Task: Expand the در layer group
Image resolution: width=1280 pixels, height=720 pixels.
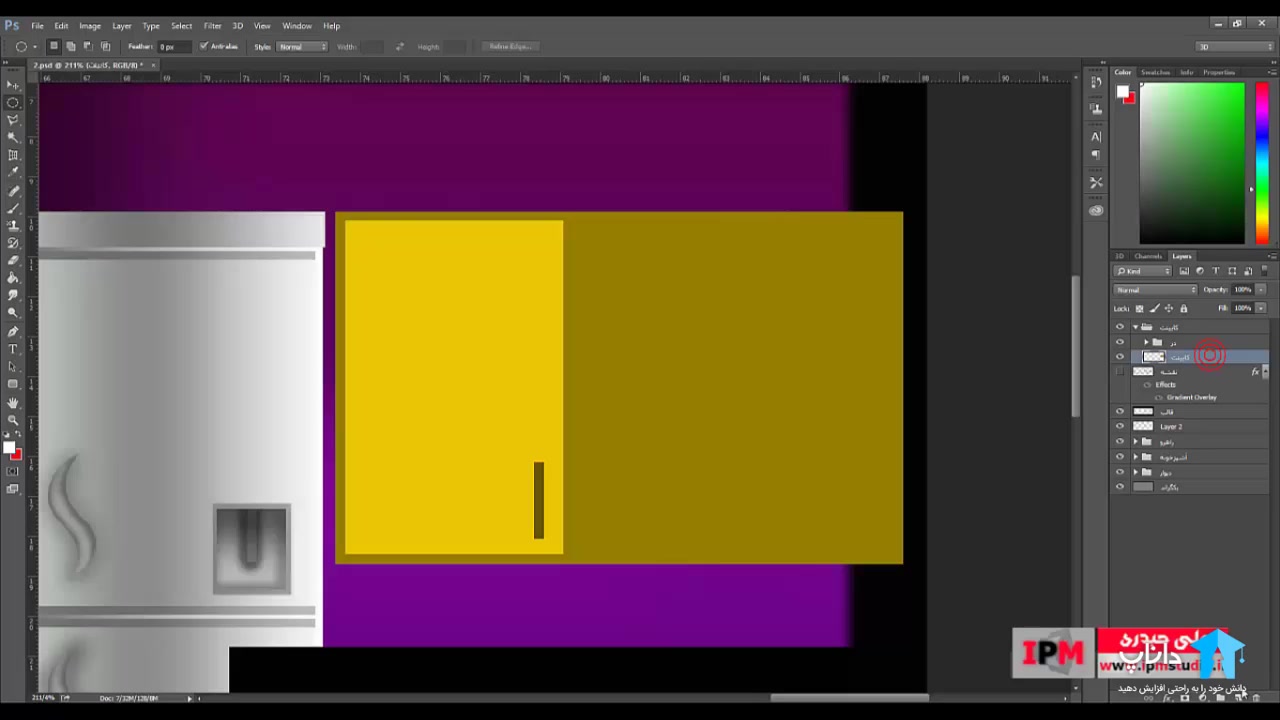Action: point(1146,342)
